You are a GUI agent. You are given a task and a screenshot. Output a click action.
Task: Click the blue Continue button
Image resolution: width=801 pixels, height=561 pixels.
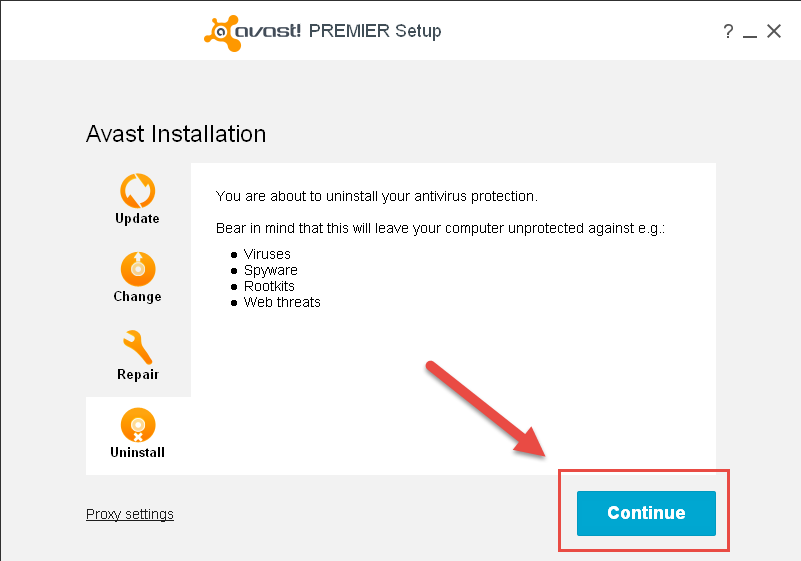[646, 513]
